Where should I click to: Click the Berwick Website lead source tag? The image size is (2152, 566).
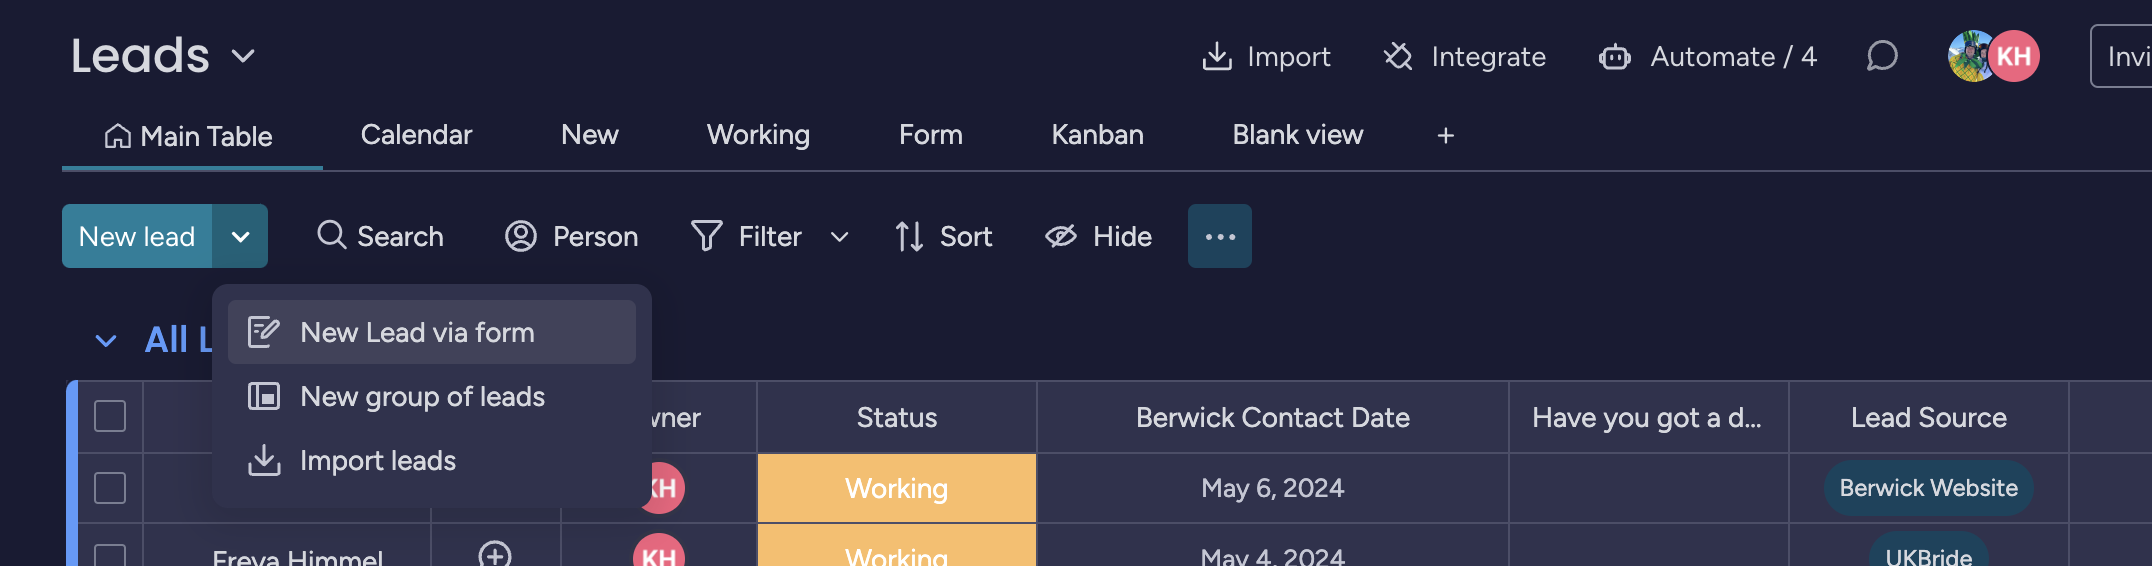tap(1928, 488)
